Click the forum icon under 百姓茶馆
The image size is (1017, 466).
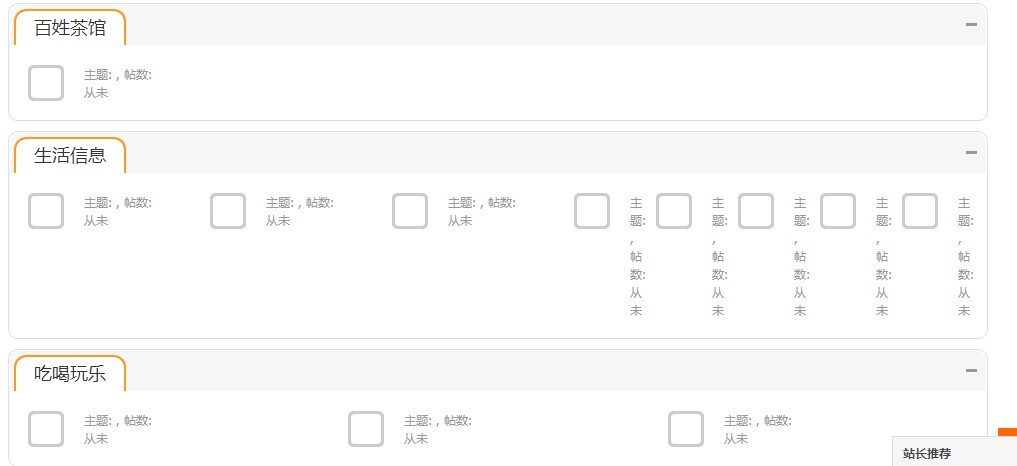pyautogui.click(x=46, y=83)
